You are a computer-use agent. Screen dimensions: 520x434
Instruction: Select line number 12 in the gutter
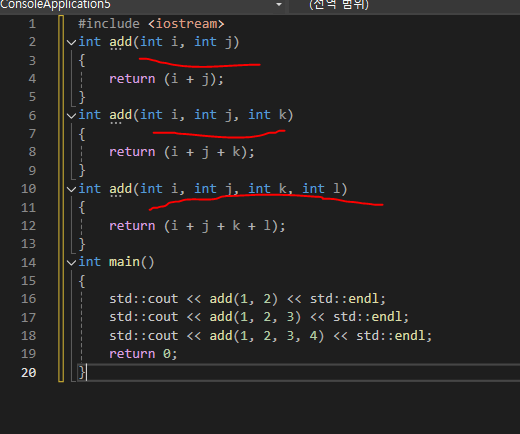(29, 226)
